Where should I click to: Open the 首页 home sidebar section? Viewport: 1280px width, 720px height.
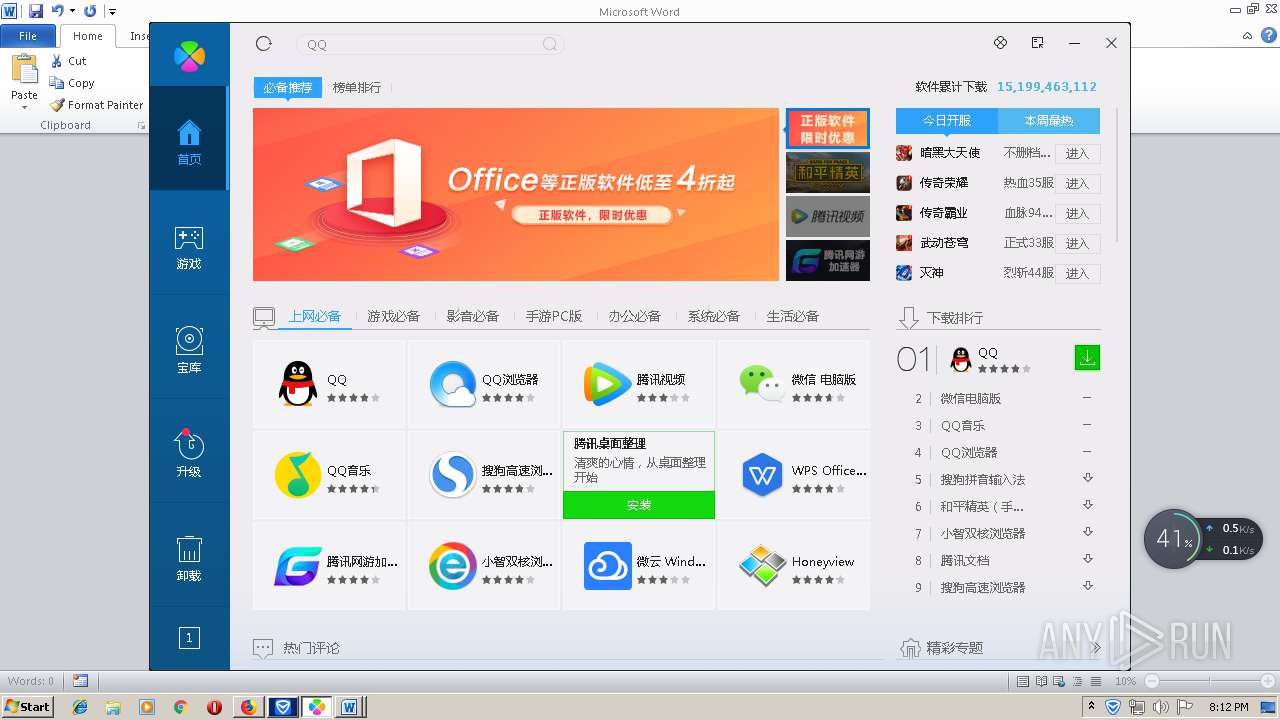[x=189, y=139]
